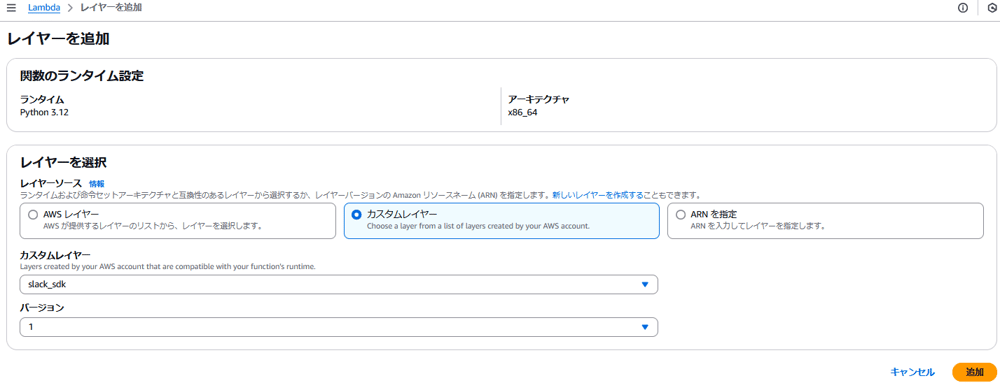1000x390 pixels.
Task: Open the hamburger navigation menu
Action: (x=11, y=8)
